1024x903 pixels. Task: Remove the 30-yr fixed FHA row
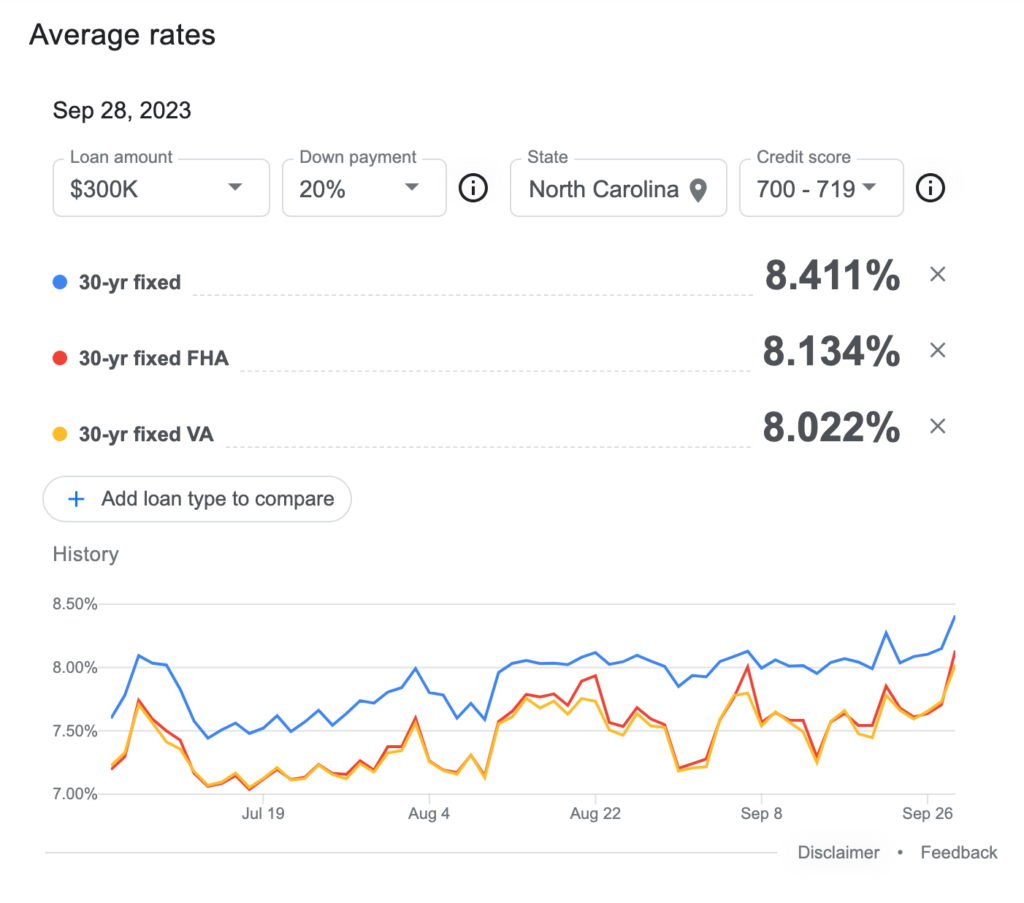point(938,351)
